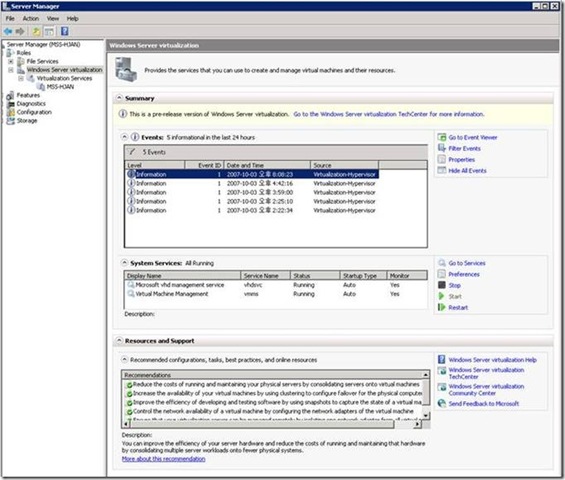The width and height of the screenshot is (565, 480).
Task: Select the event at 2:22:34
Action: coord(252,210)
